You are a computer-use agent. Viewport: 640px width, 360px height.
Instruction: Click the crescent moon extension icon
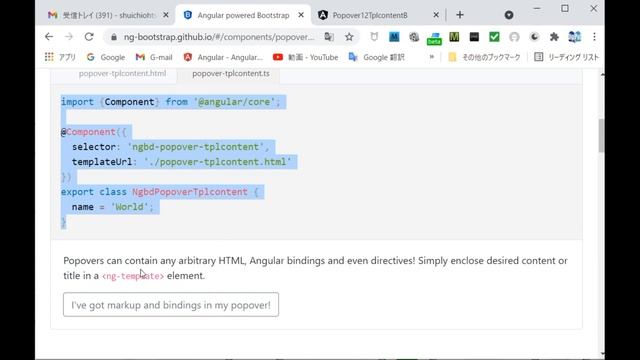[x=534, y=37]
